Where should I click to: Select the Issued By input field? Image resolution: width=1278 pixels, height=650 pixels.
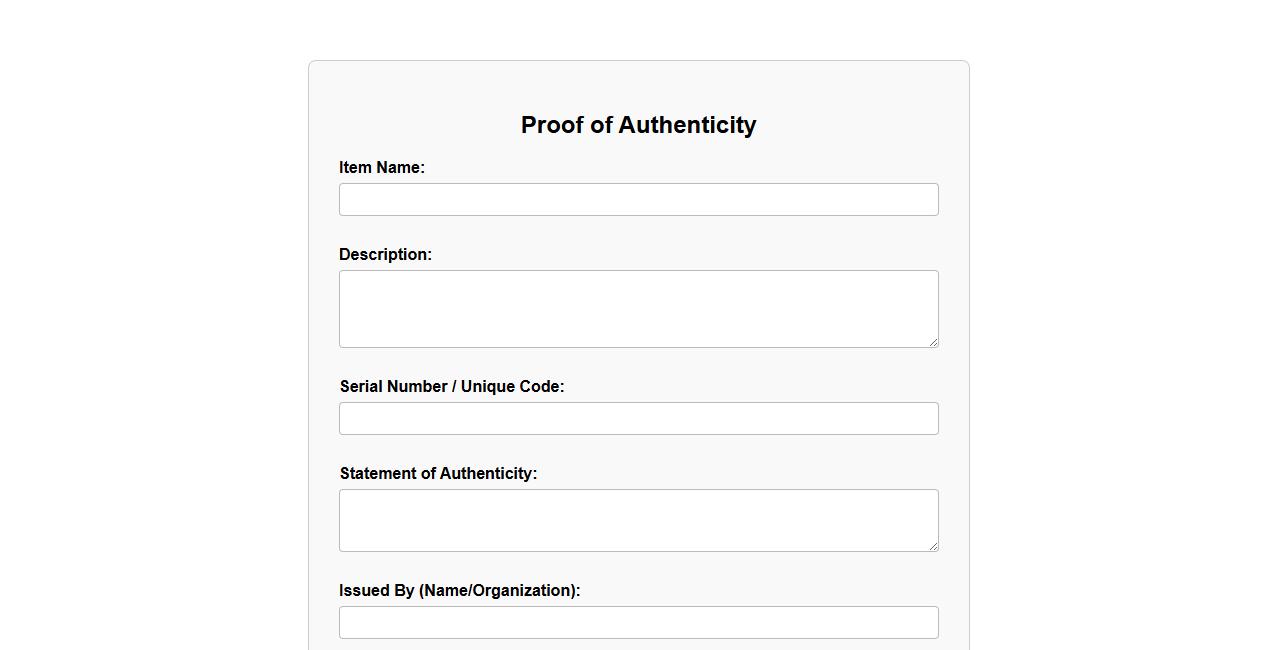tap(638, 622)
